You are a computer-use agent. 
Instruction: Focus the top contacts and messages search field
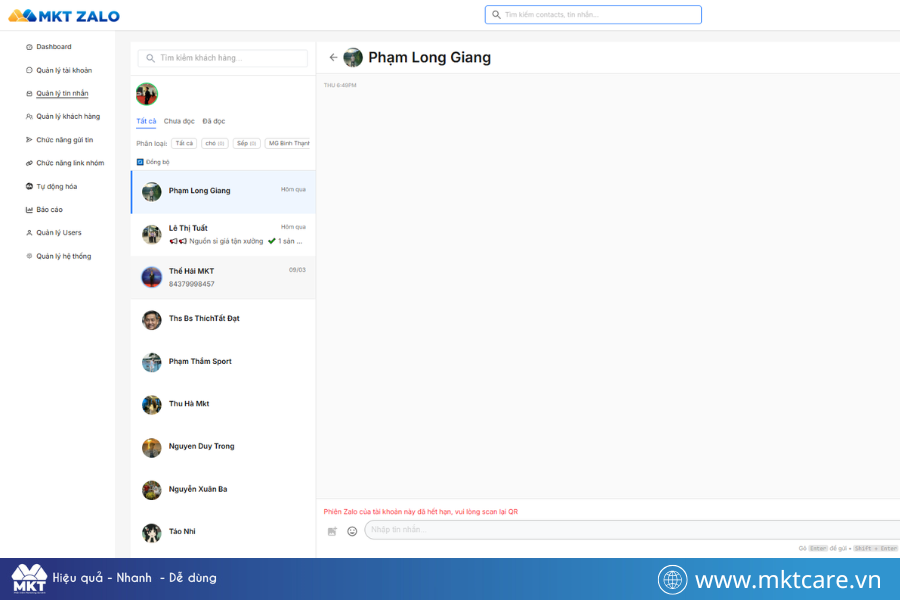point(593,15)
